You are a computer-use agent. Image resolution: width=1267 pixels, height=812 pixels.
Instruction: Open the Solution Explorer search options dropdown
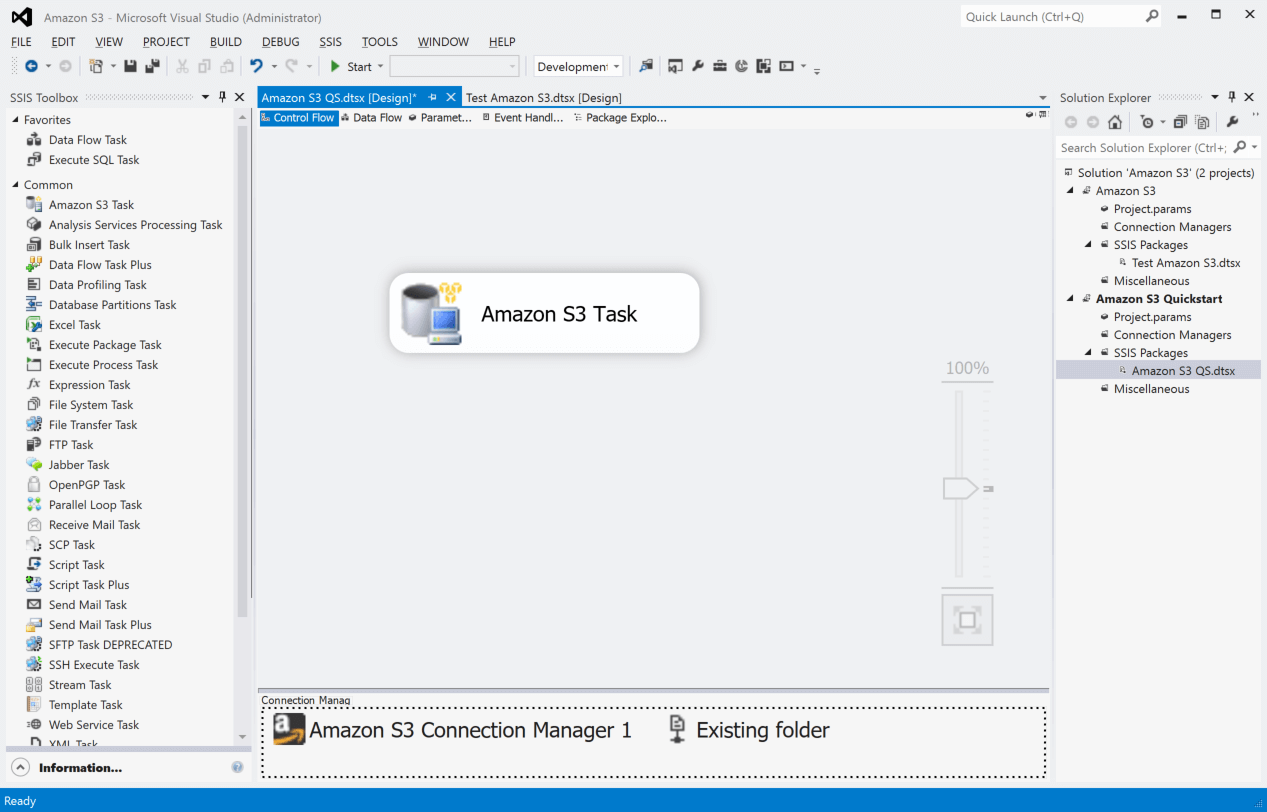[1254, 147]
